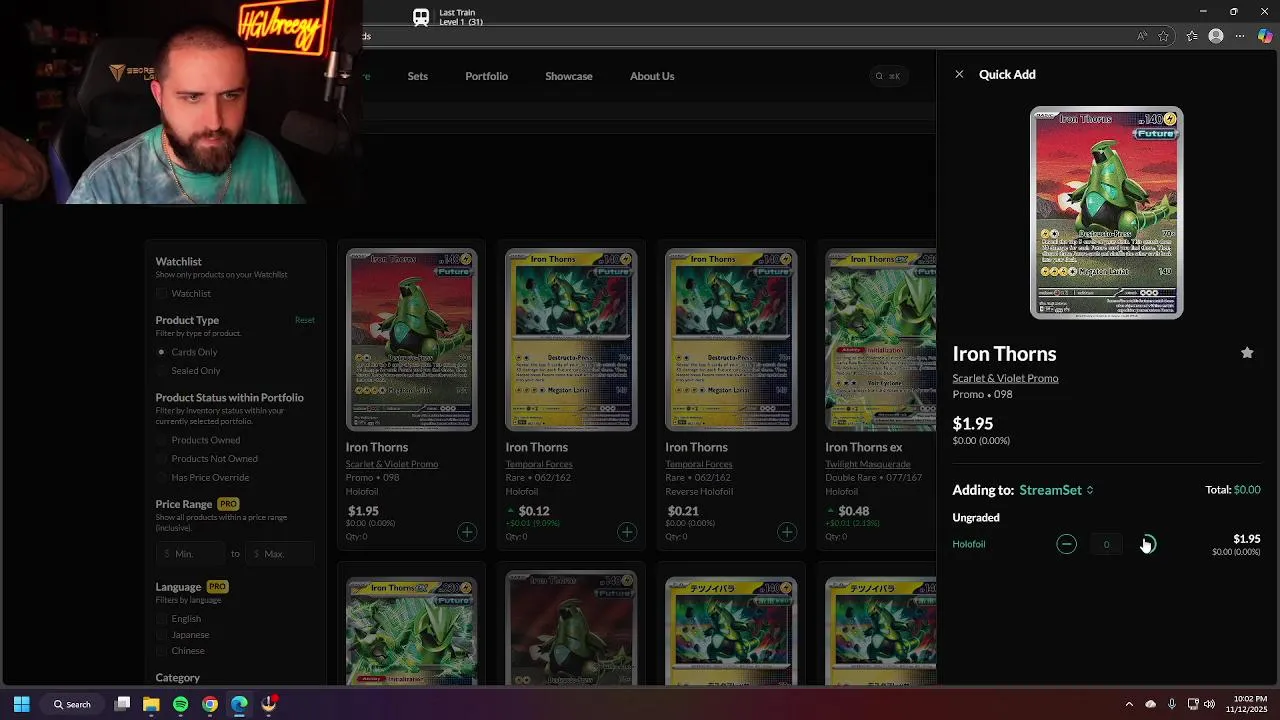Click the Min price input field
The width and height of the screenshot is (1280, 720).
[x=190, y=553]
